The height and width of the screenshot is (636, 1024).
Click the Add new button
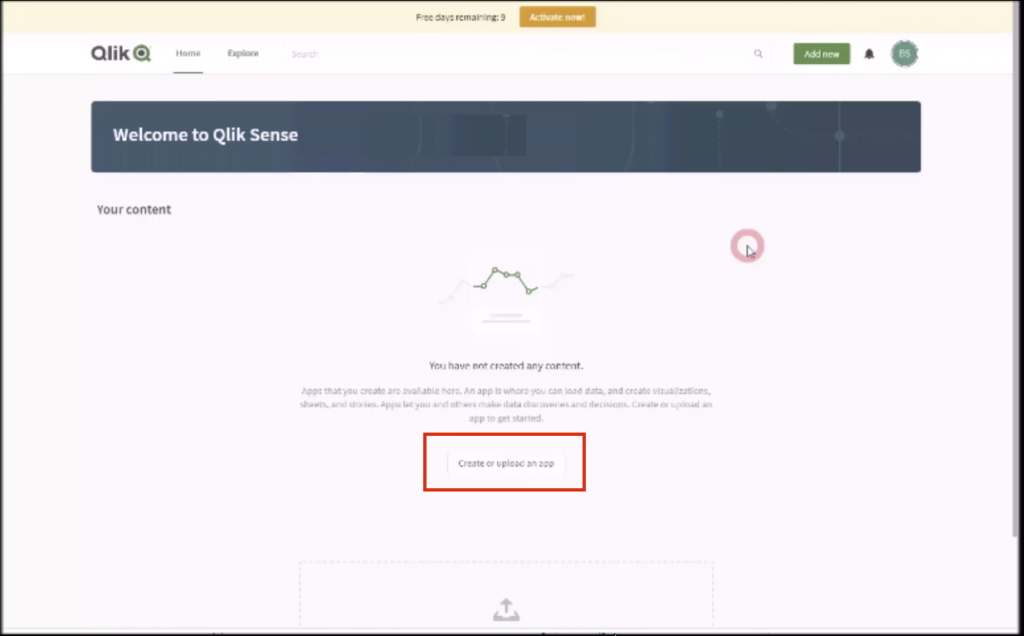click(822, 54)
